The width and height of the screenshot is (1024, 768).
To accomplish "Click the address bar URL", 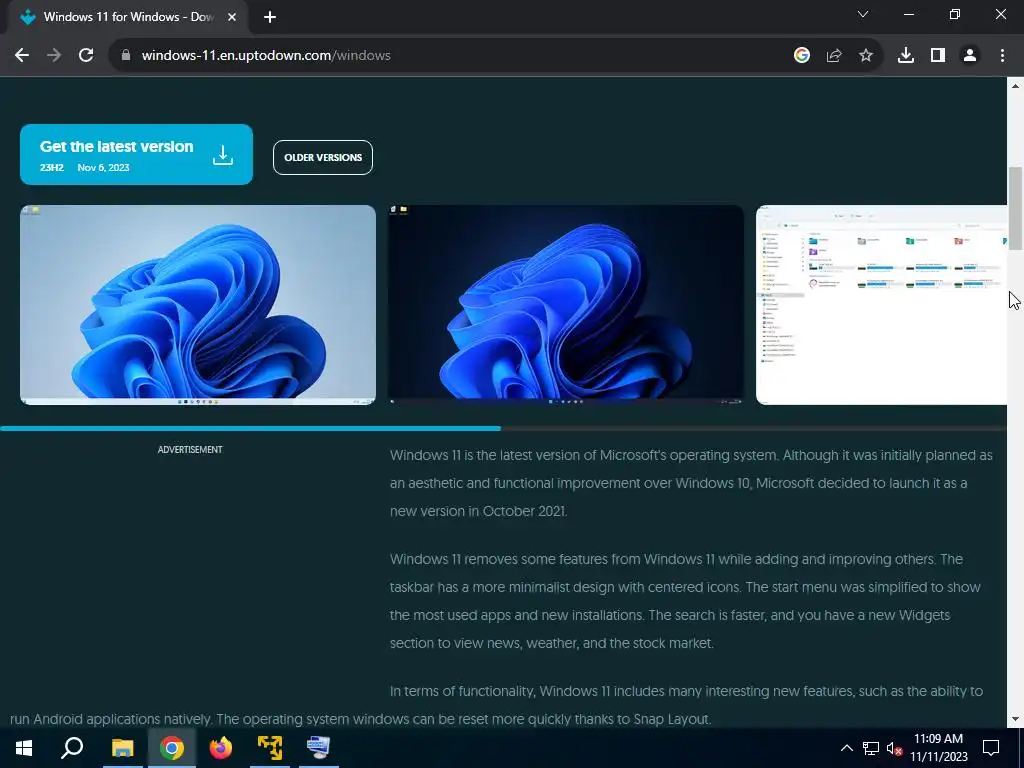I will (x=266, y=56).
